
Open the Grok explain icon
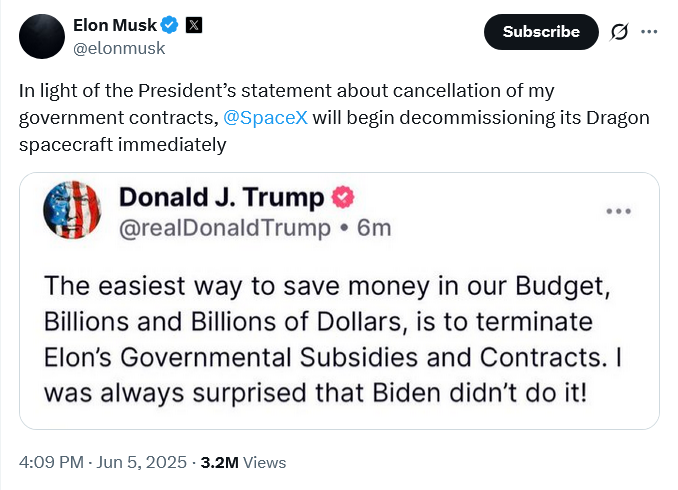(x=619, y=32)
